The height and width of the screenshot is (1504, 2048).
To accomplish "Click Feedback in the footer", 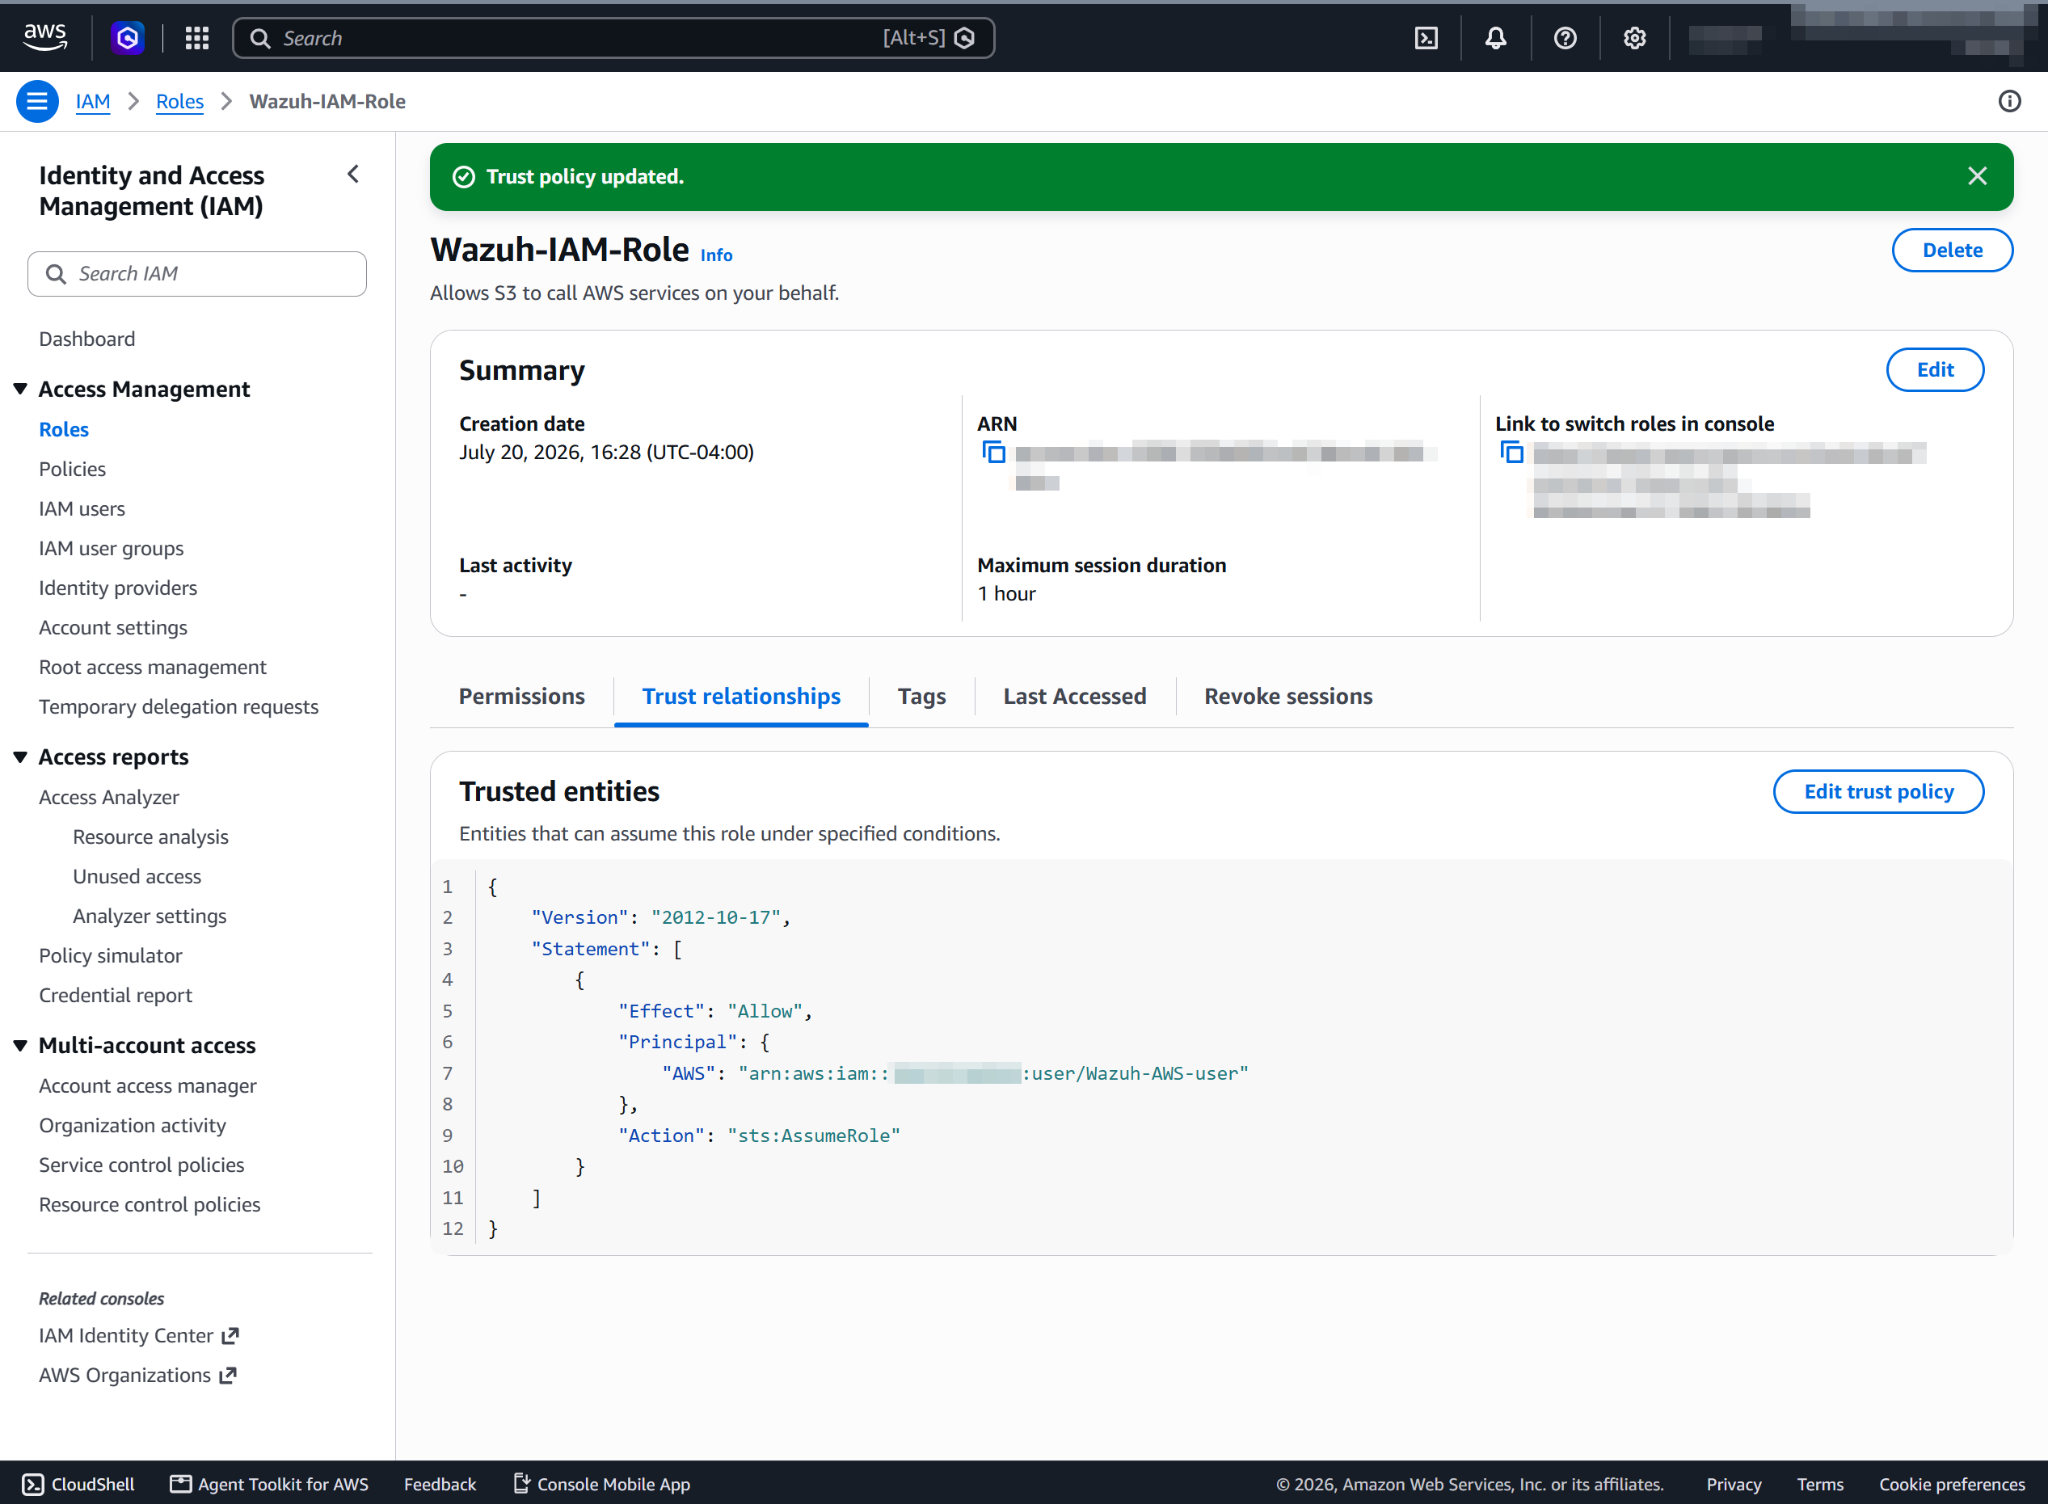I will tap(440, 1484).
